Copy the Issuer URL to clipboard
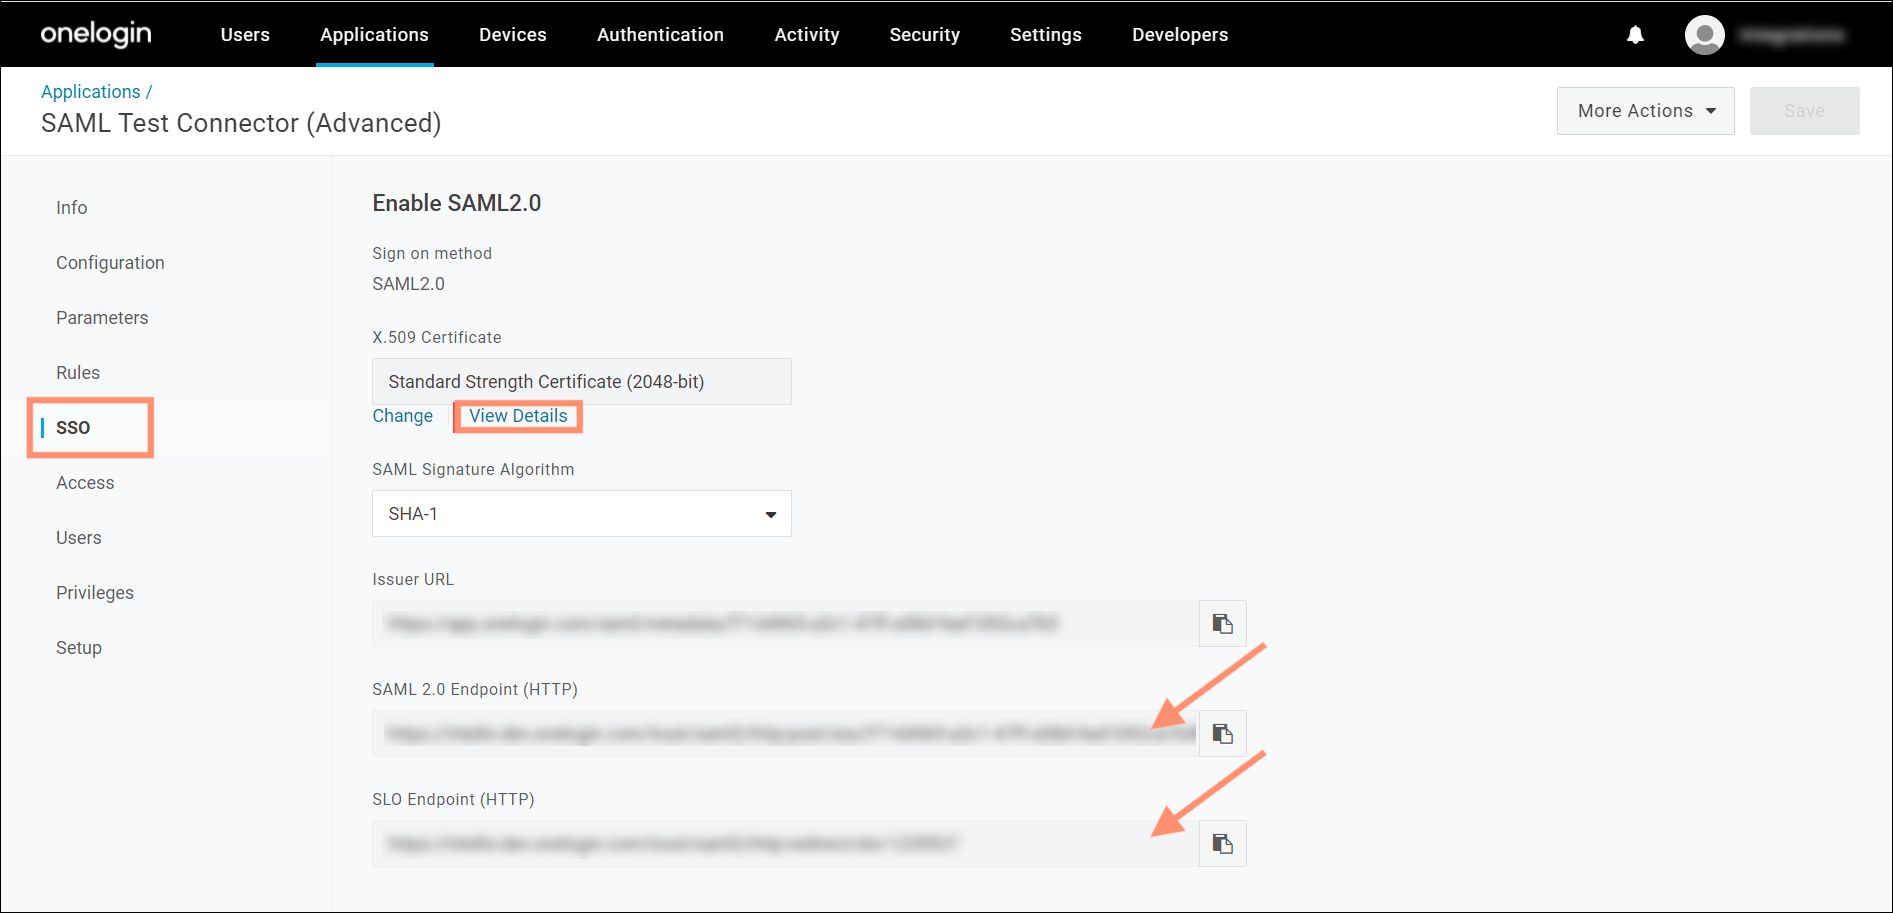The image size is (1893, 913). (1222, 624)
